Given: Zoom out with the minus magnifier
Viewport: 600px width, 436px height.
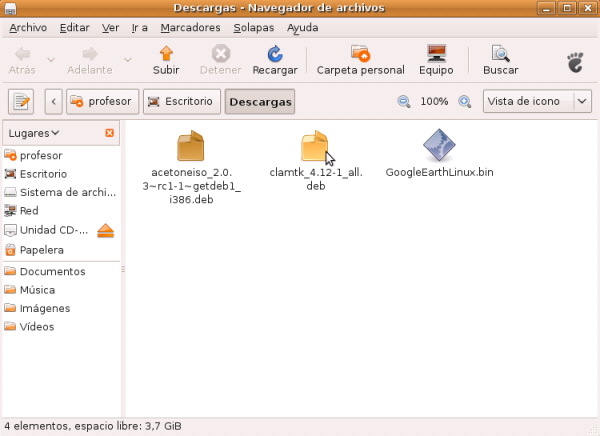Looking at the screenshot, I should (404, 102).
